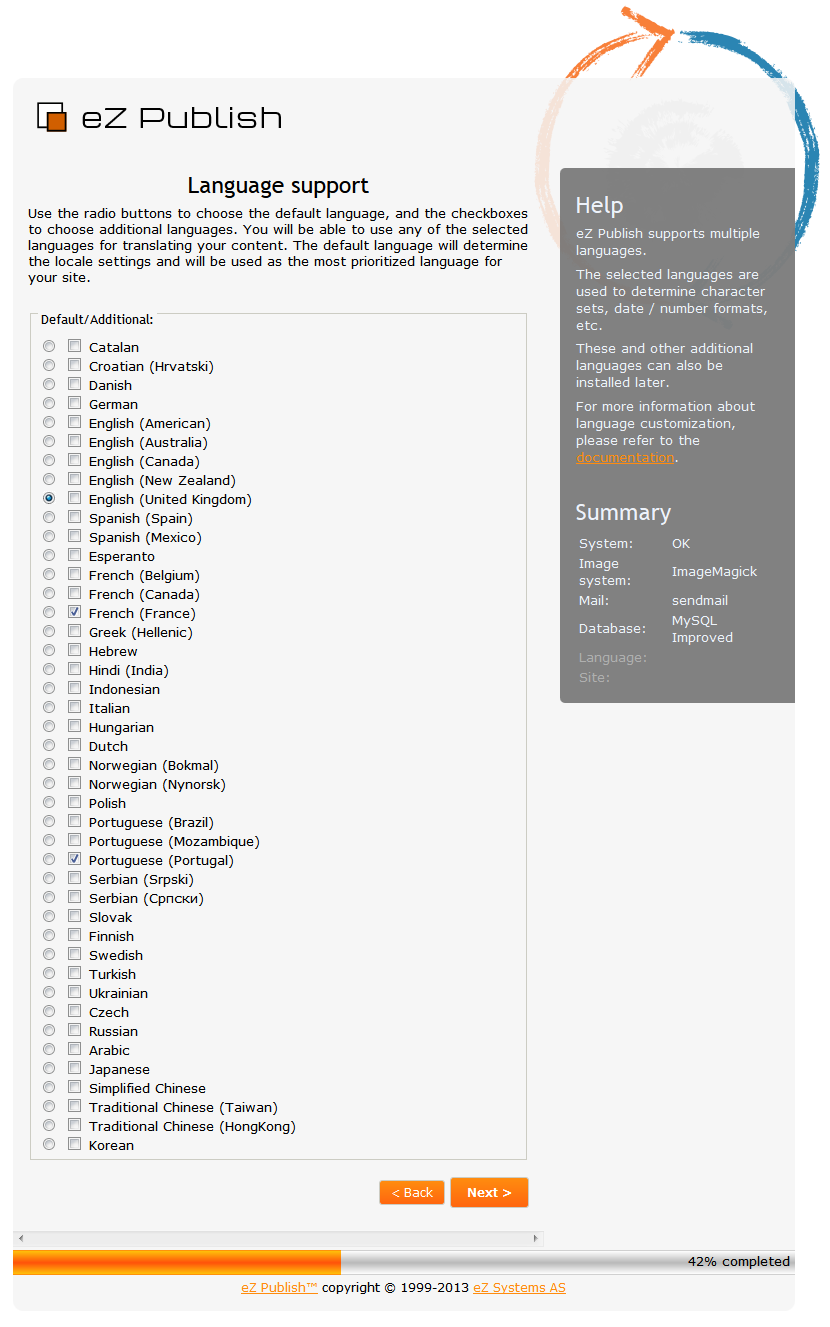
Task: Open the documentation link in Help
Action: [x=625, y=457]
